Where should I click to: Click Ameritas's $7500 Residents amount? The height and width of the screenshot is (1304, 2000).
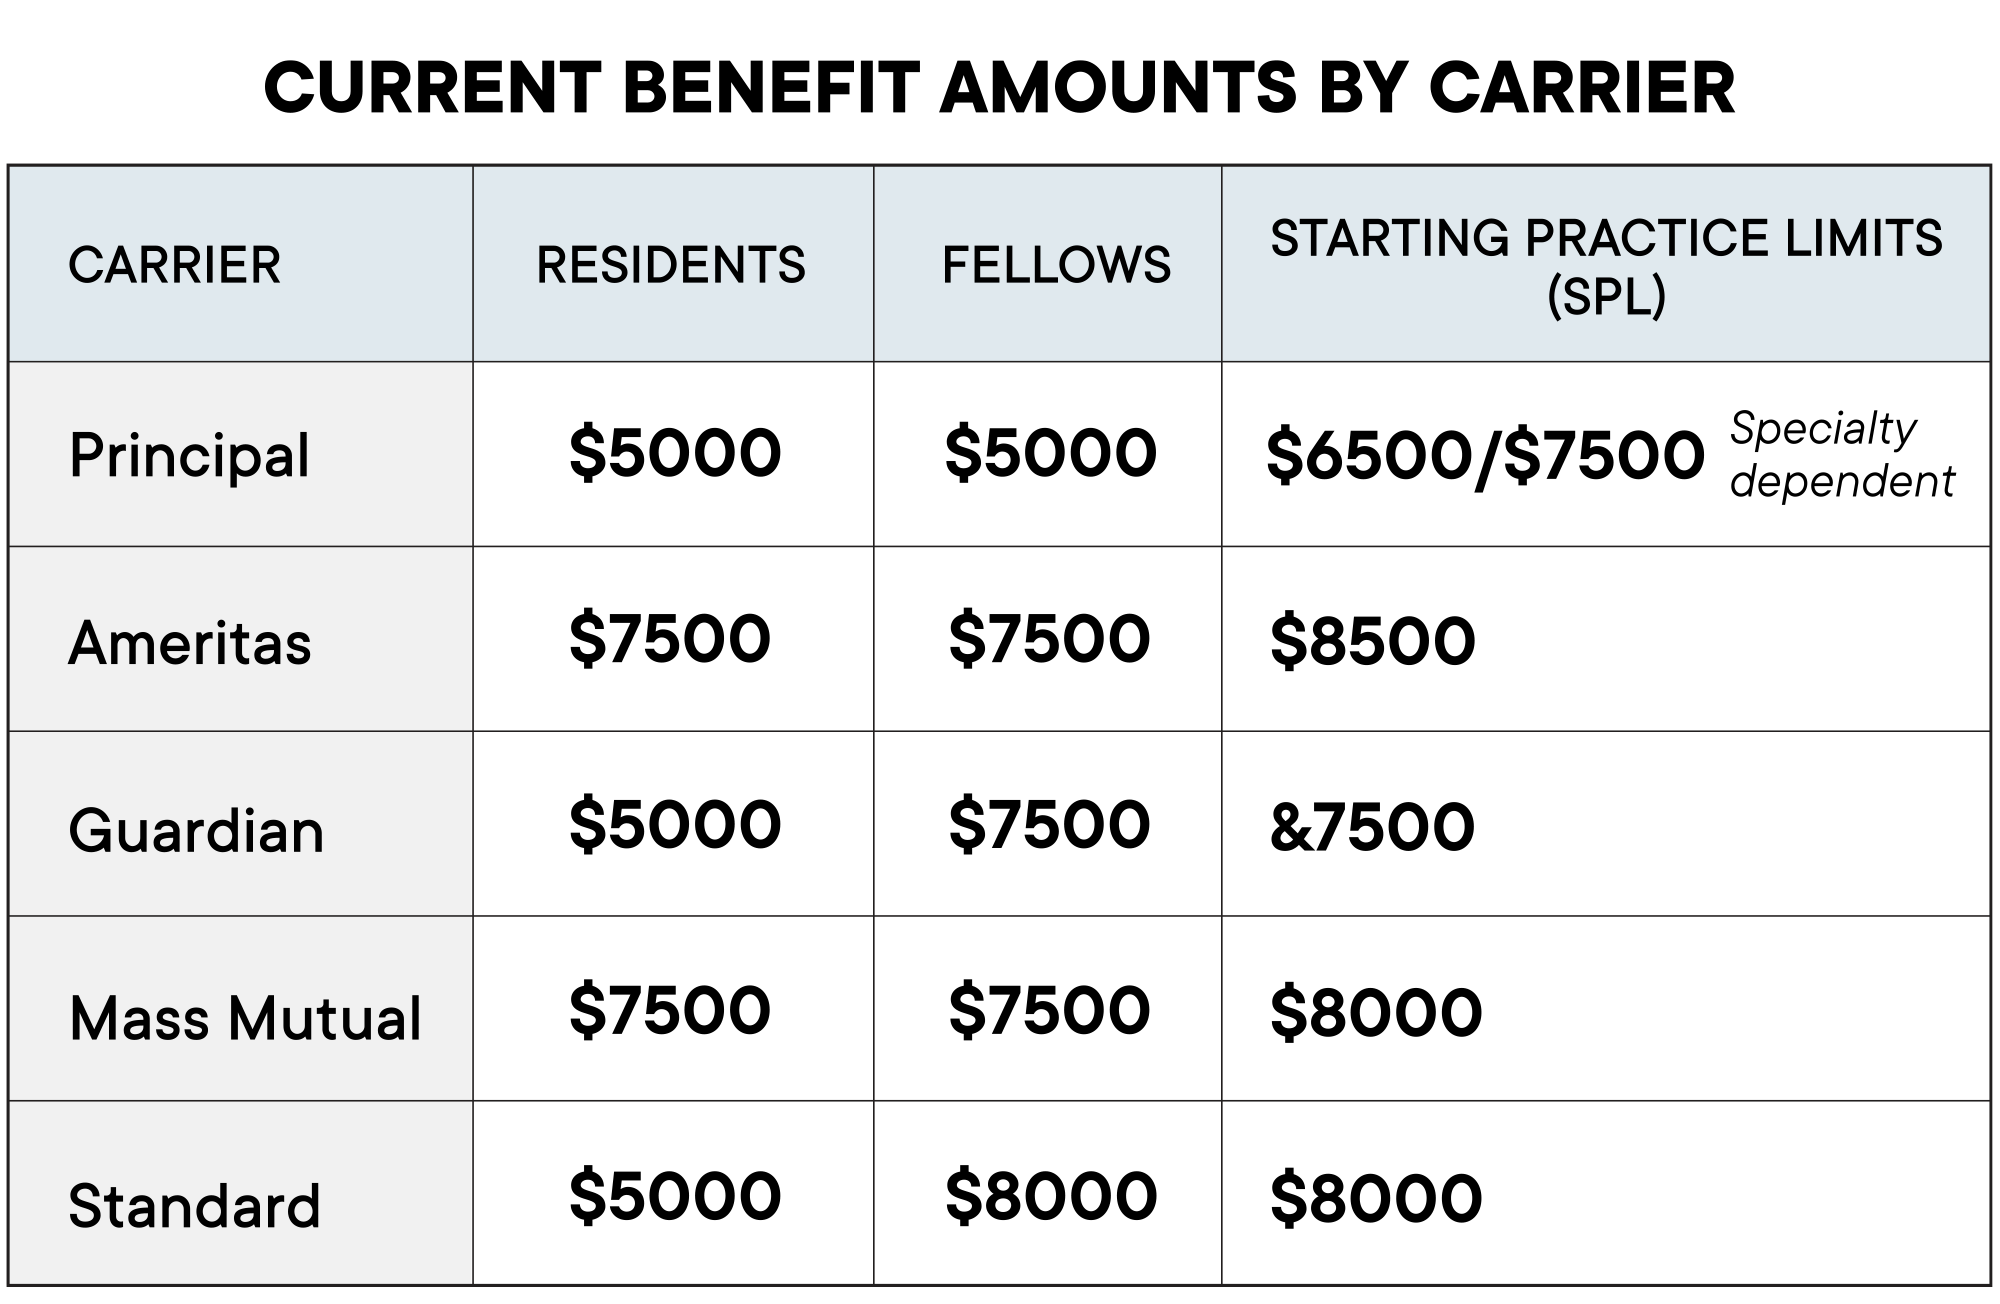pos(670,638)
